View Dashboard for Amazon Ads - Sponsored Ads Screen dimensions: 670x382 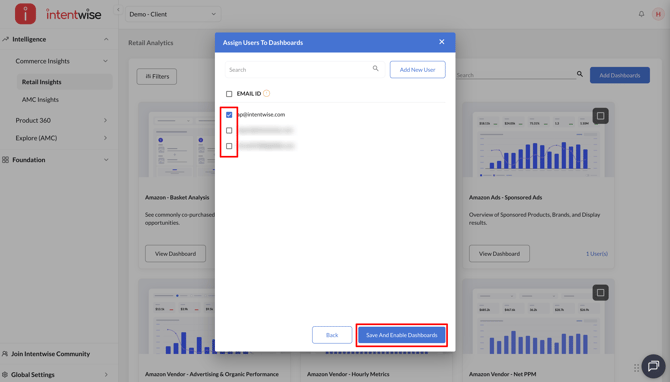coord(499,253)
